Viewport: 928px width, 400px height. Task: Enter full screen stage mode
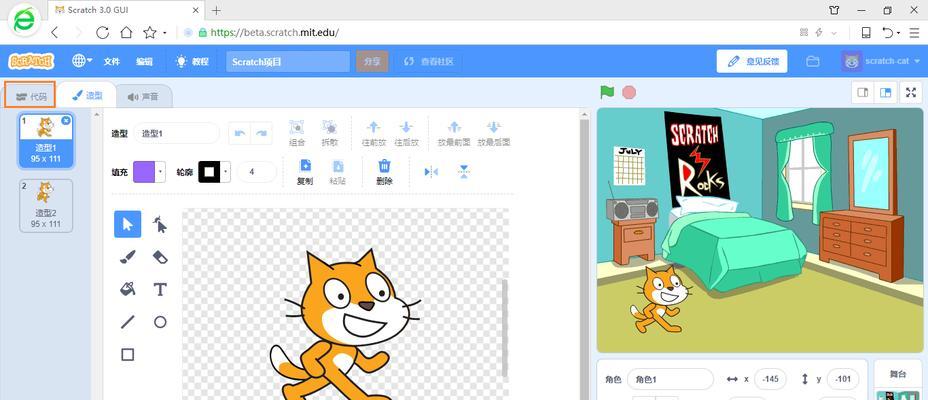click(x=911, y=92)
